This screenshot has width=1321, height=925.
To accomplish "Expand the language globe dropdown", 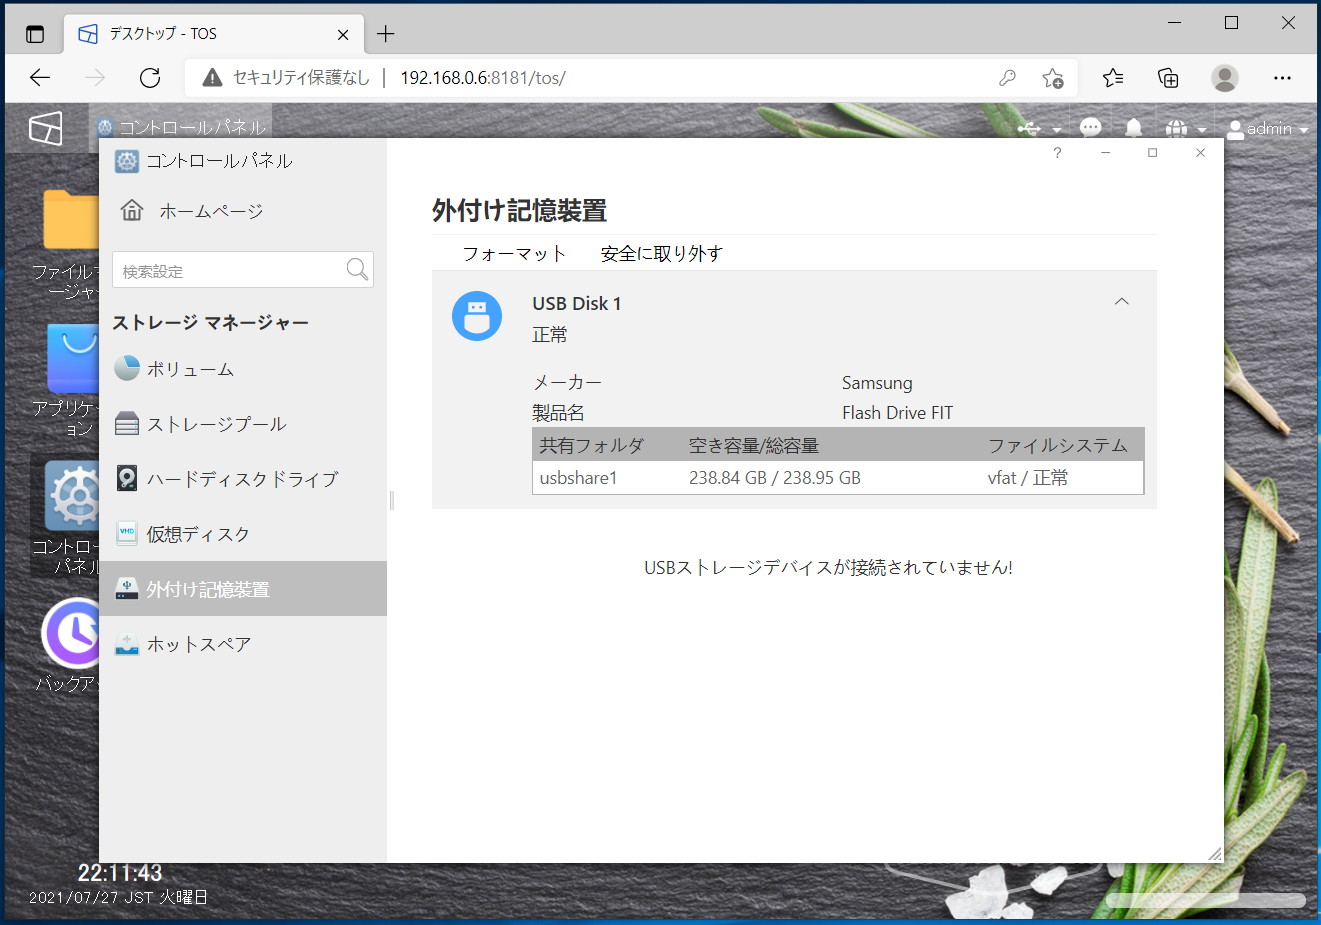I will click(1185, 128).
